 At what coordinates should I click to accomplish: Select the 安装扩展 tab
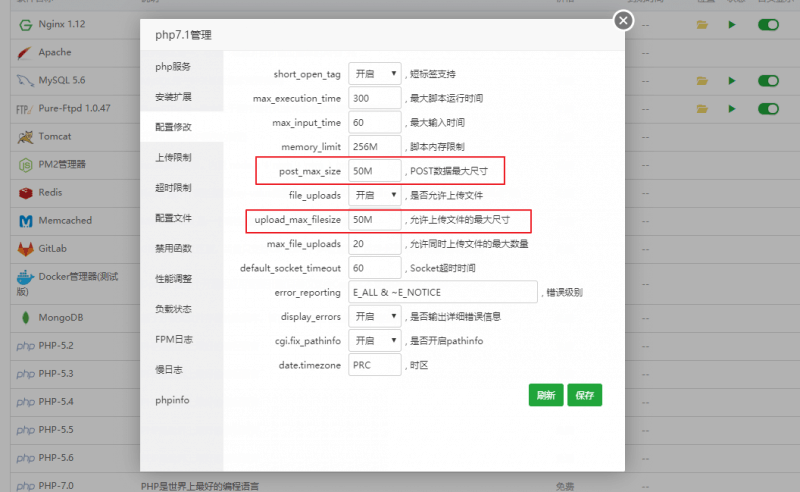182,96
